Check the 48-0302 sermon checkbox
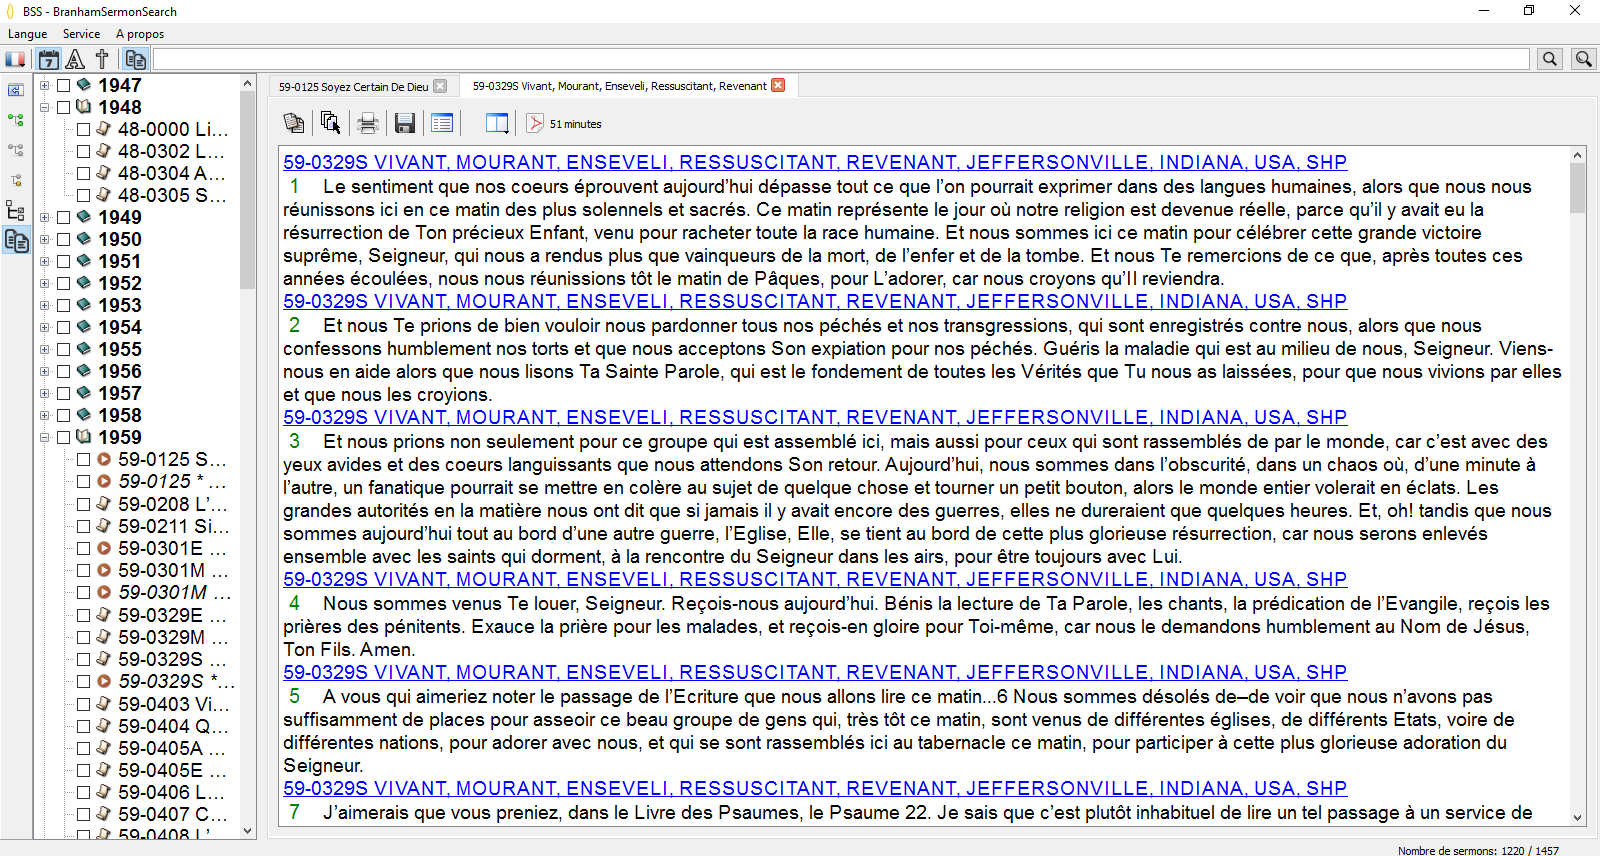Viewport: 1600px width, 856px height. 84,151
